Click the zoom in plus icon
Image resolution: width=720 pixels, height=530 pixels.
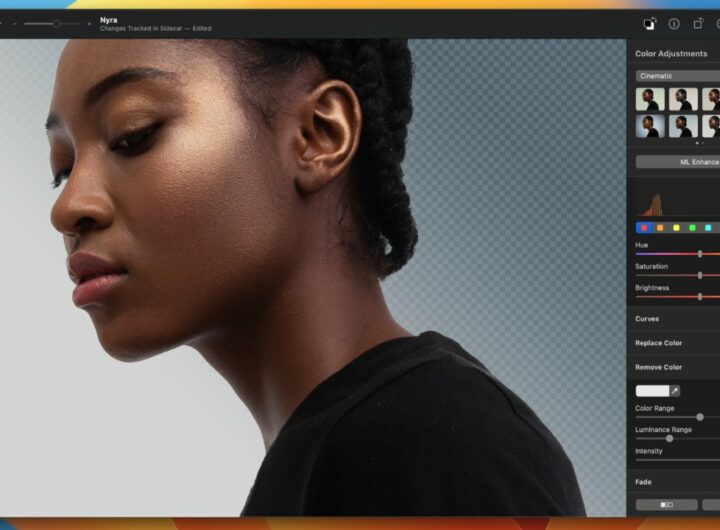(x=89, y=23)
